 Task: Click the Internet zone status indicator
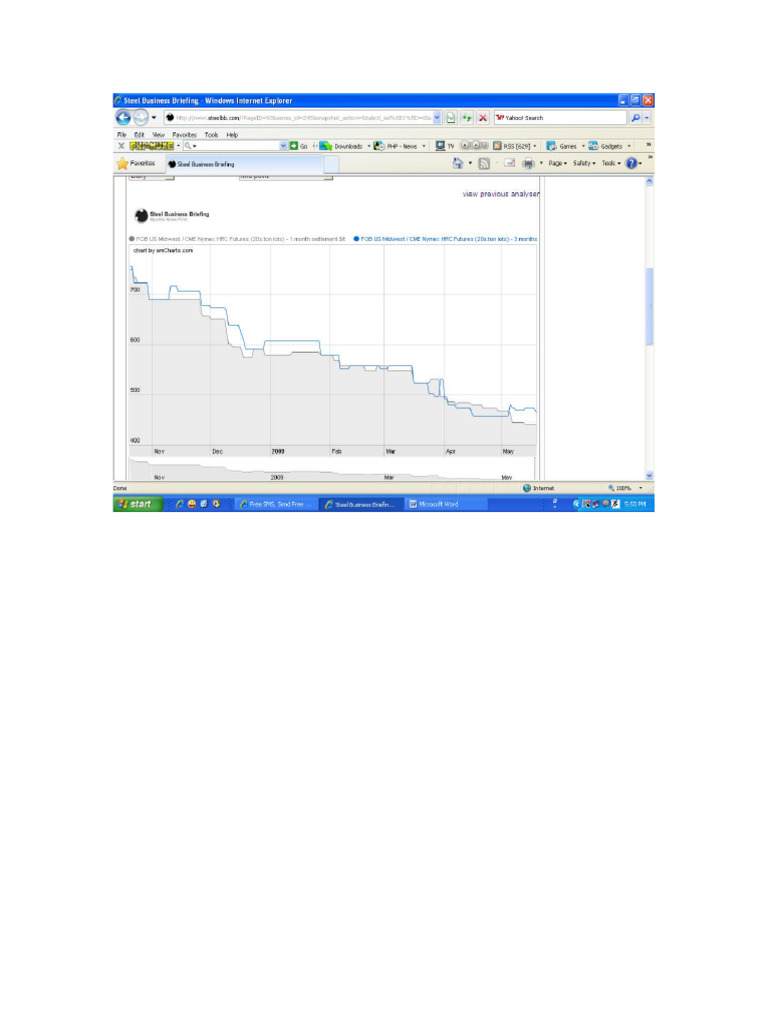click(x=539, y=488)
